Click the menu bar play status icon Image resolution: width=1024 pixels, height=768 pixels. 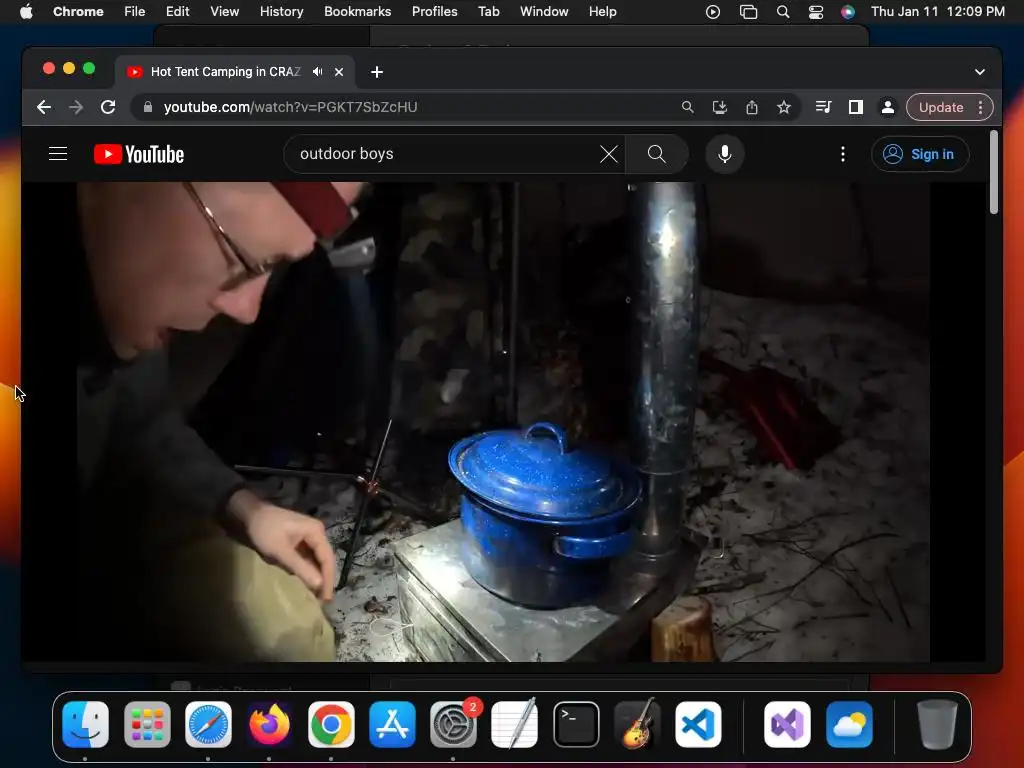click(712, 12)
